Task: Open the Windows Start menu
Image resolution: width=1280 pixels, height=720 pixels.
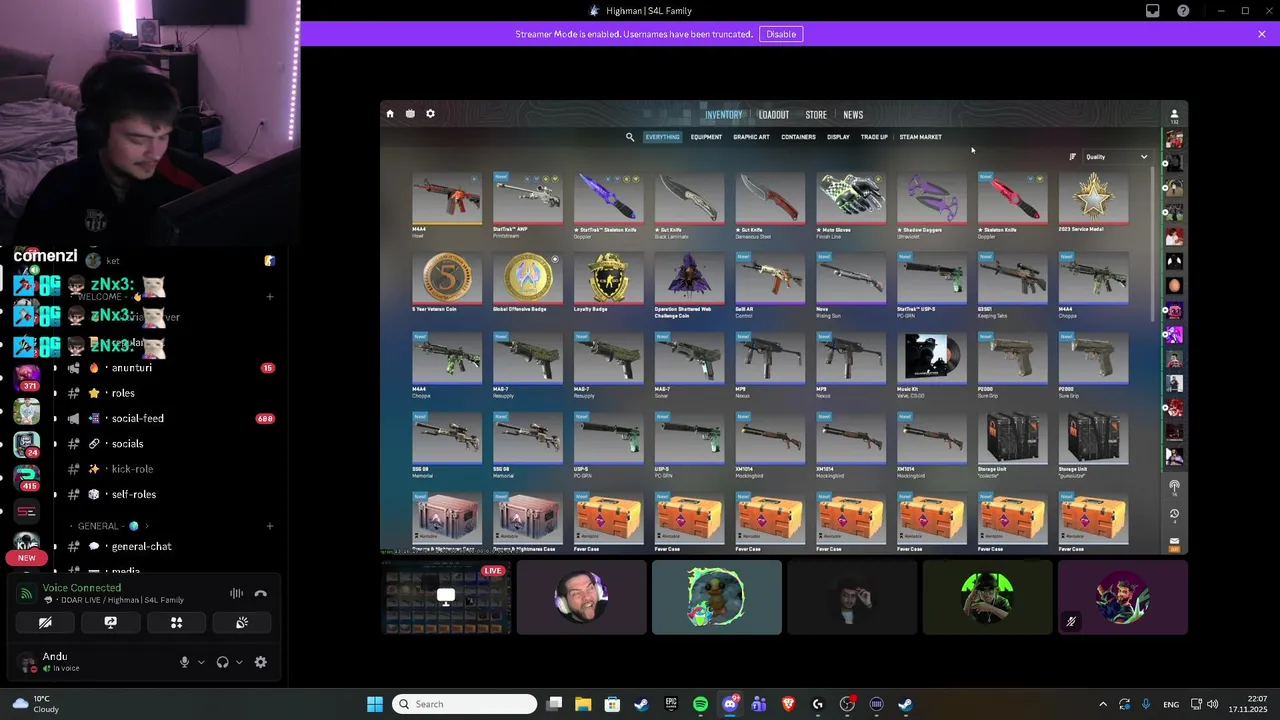Action: (x=375, y=704)
